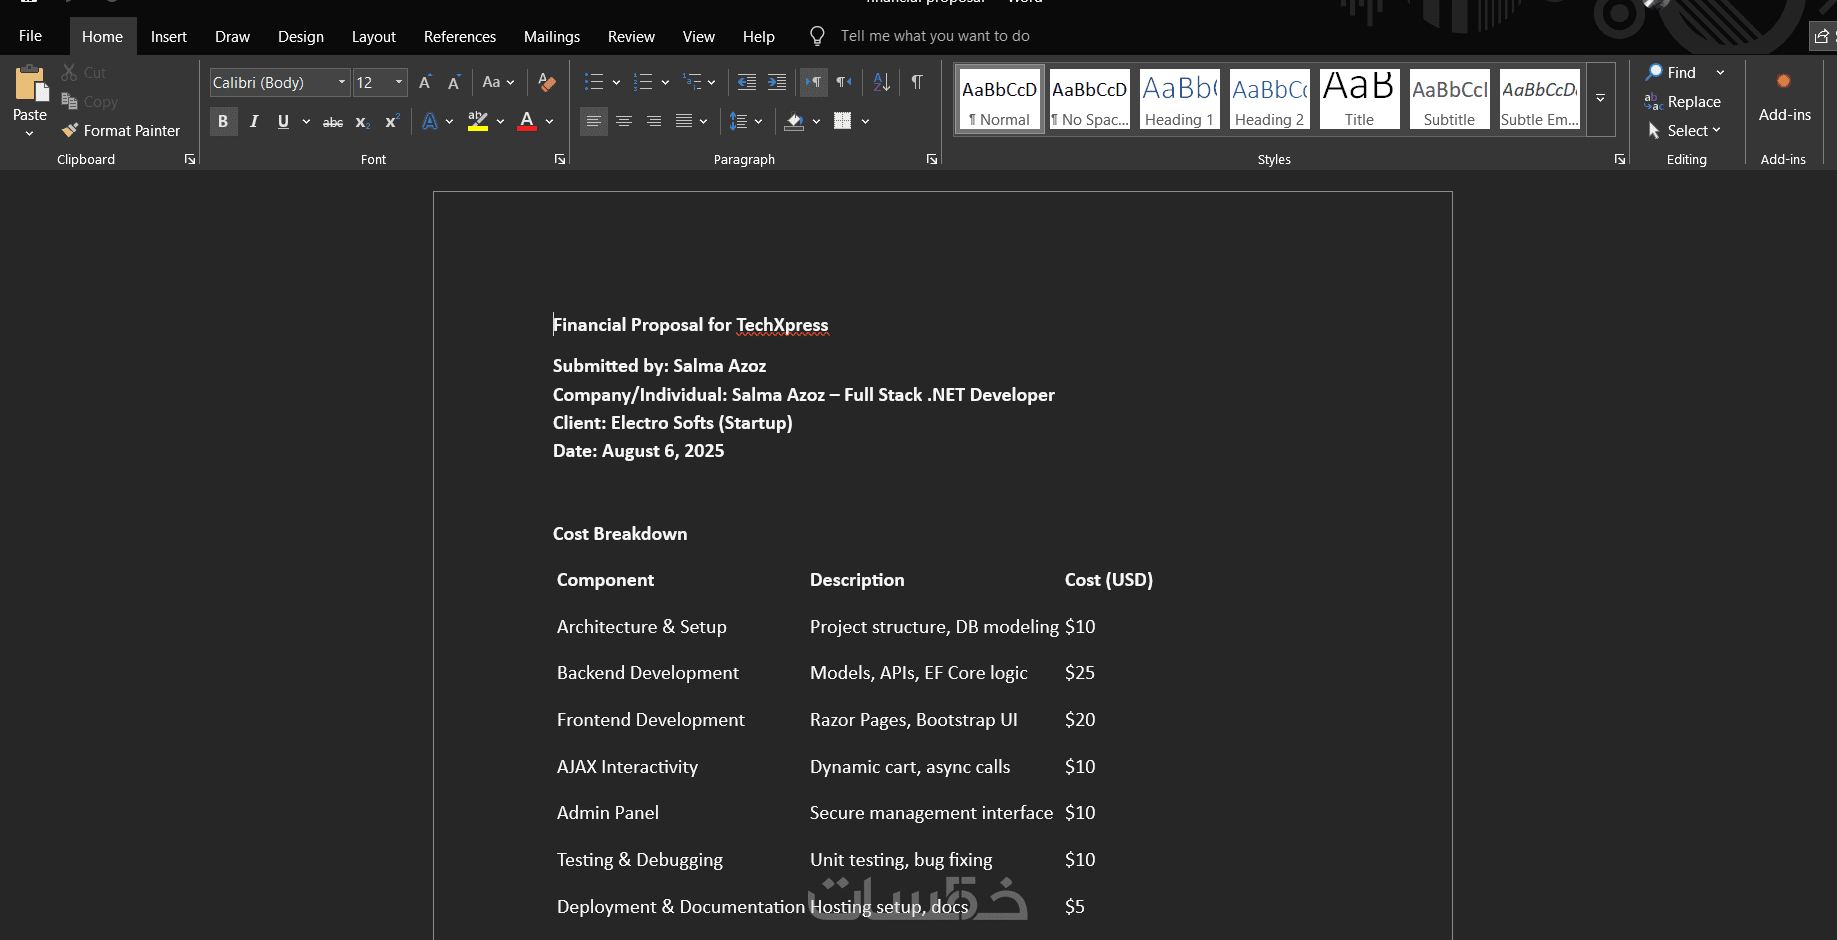Expand the underline style dropdown arrow
The width and height of the screenshot is (1837, 940).
306,122
